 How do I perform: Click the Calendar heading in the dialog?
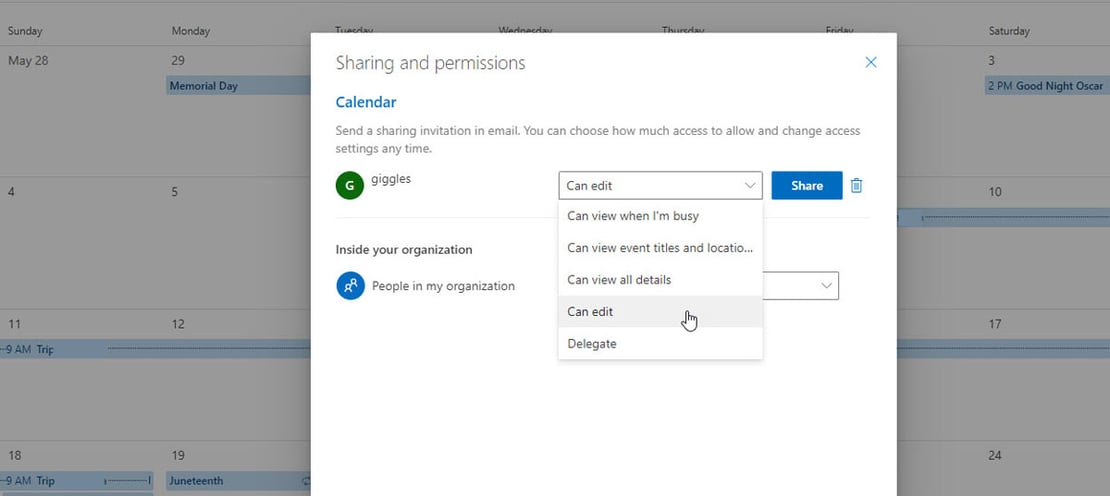pyautogui.click(x=366, y=102)
